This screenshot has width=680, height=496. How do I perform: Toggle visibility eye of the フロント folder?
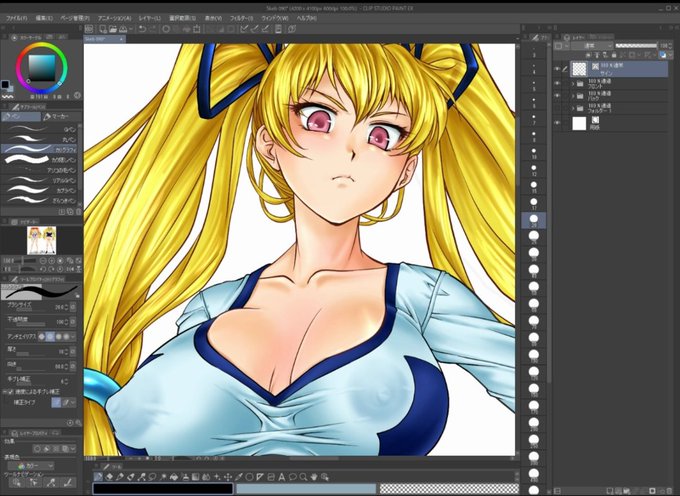coord(558,83)
